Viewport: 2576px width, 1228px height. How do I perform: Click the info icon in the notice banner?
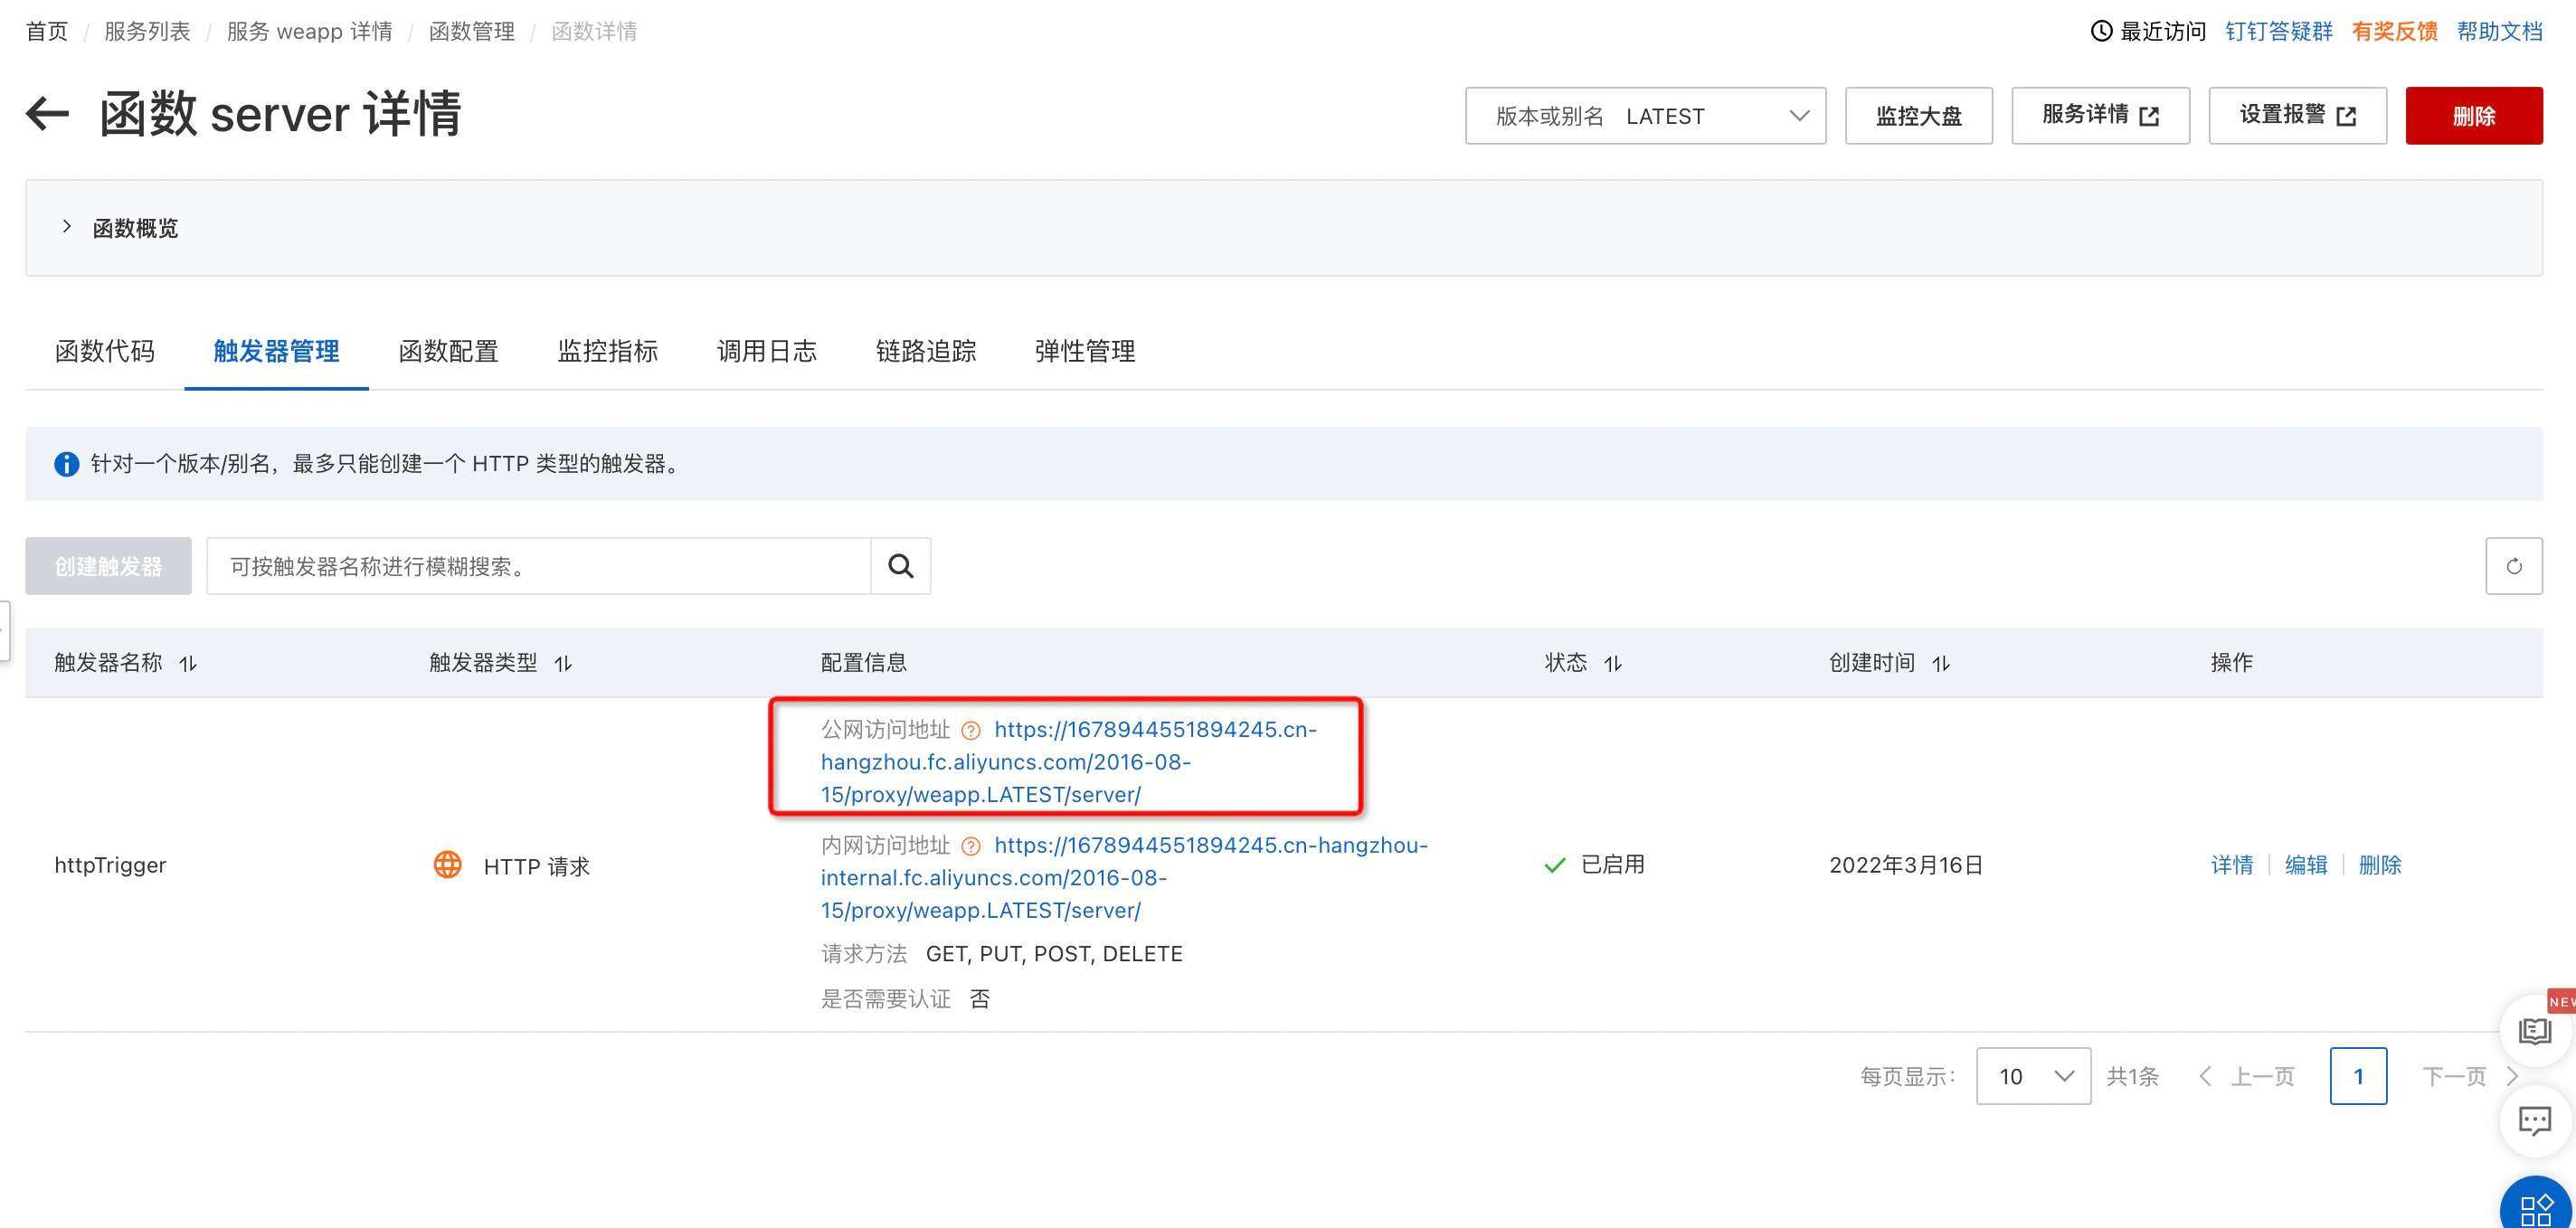pyautogui.click(x=65, y=463)
